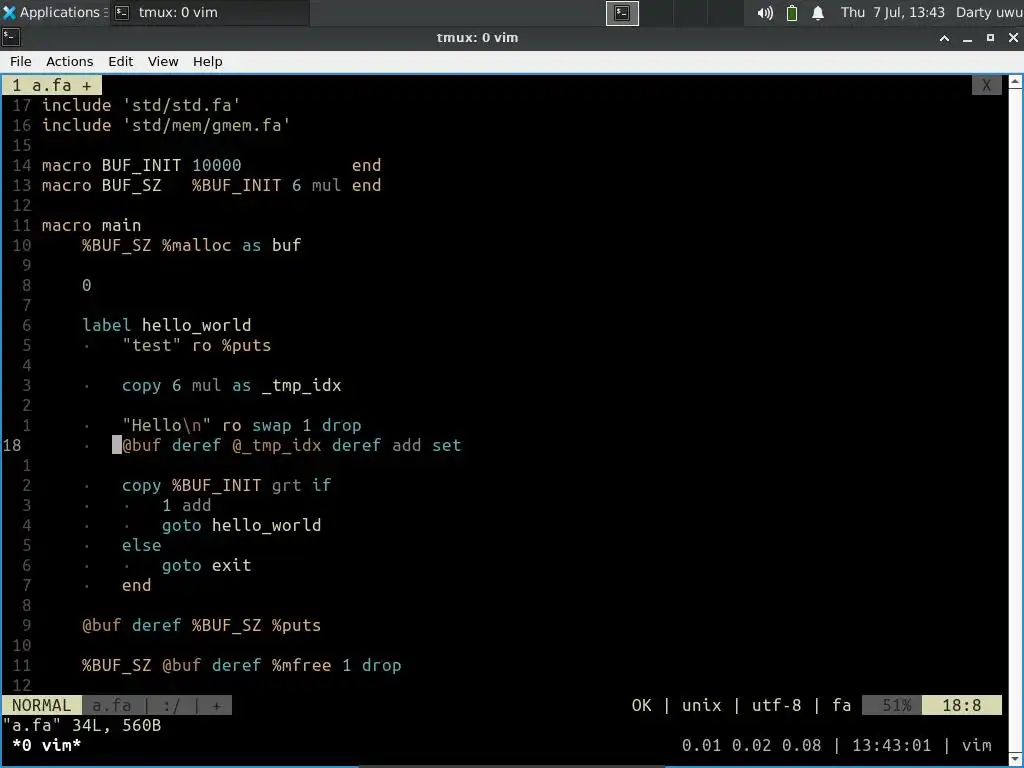Open the File menu
Image resolution: width=1024 pixels, height=768 pixels.
[20, 61]
